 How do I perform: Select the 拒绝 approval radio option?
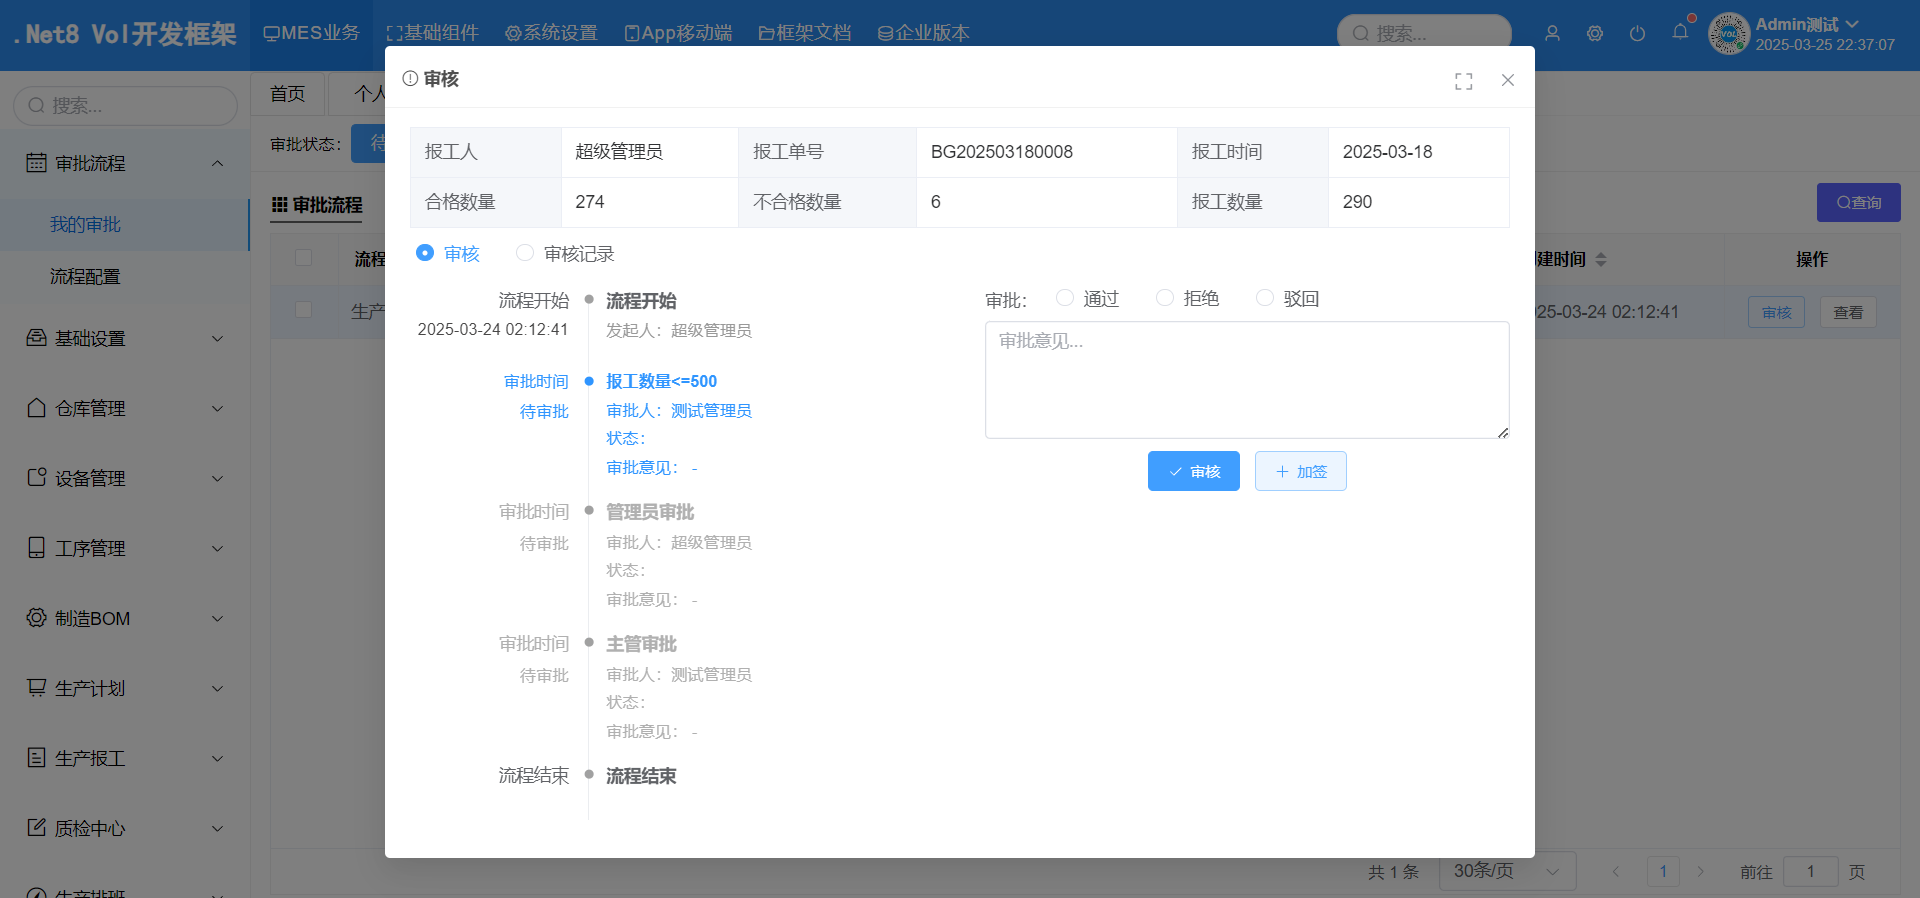click(1165, 298)
